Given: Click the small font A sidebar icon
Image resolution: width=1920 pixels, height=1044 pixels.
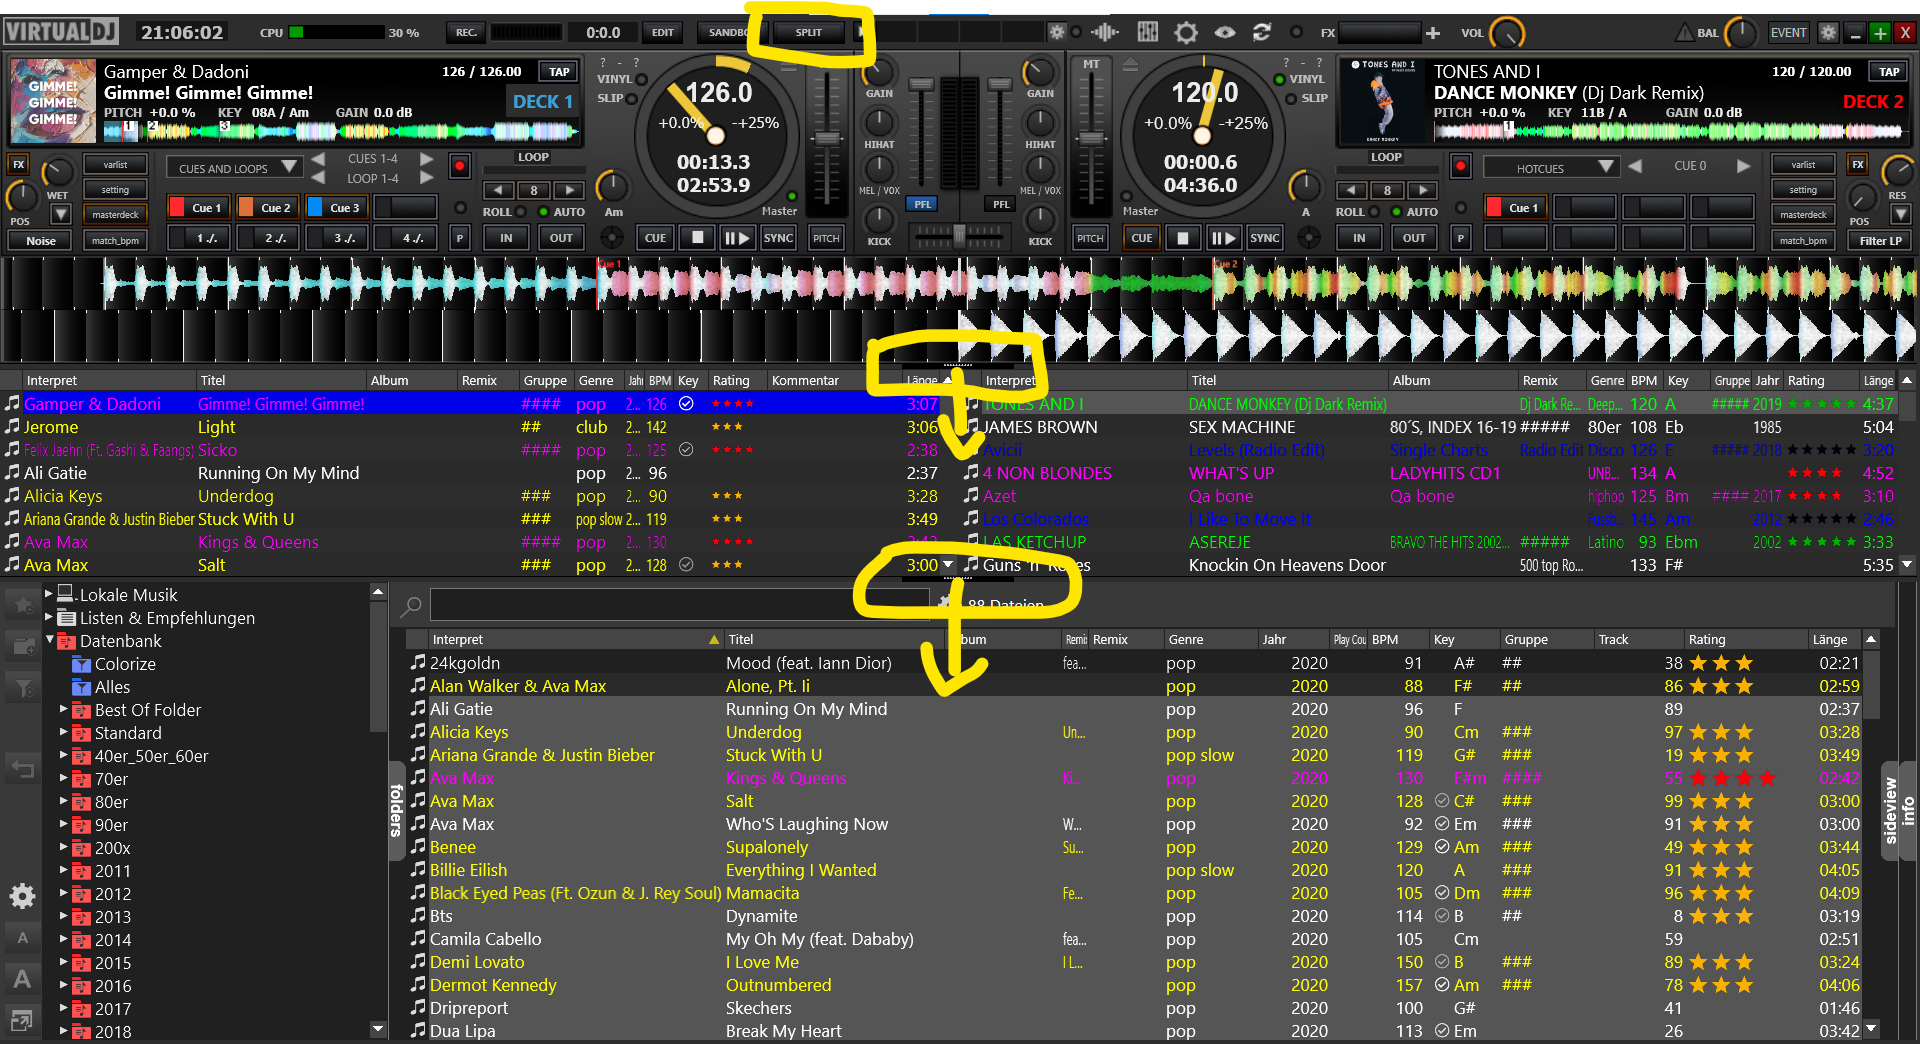Looking at the screenshot, I should [22, 938].
